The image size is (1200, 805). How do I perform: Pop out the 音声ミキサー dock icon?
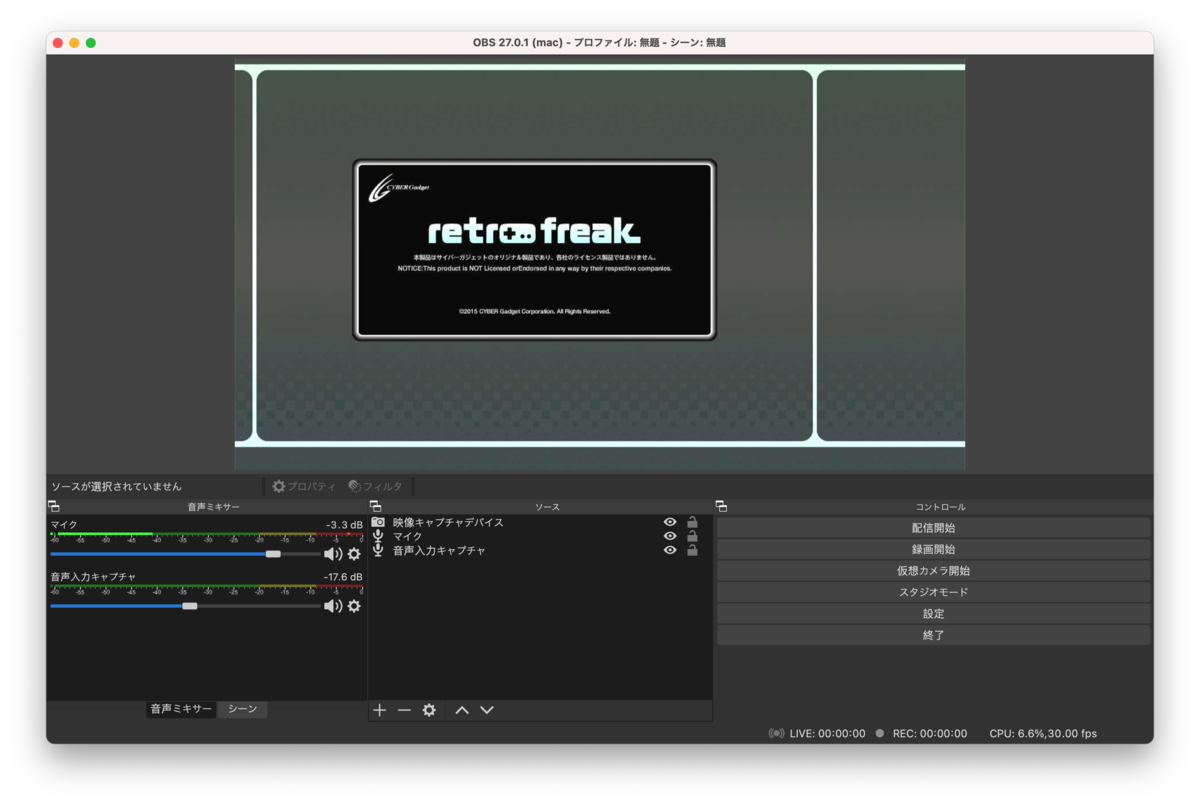point(54,507)
